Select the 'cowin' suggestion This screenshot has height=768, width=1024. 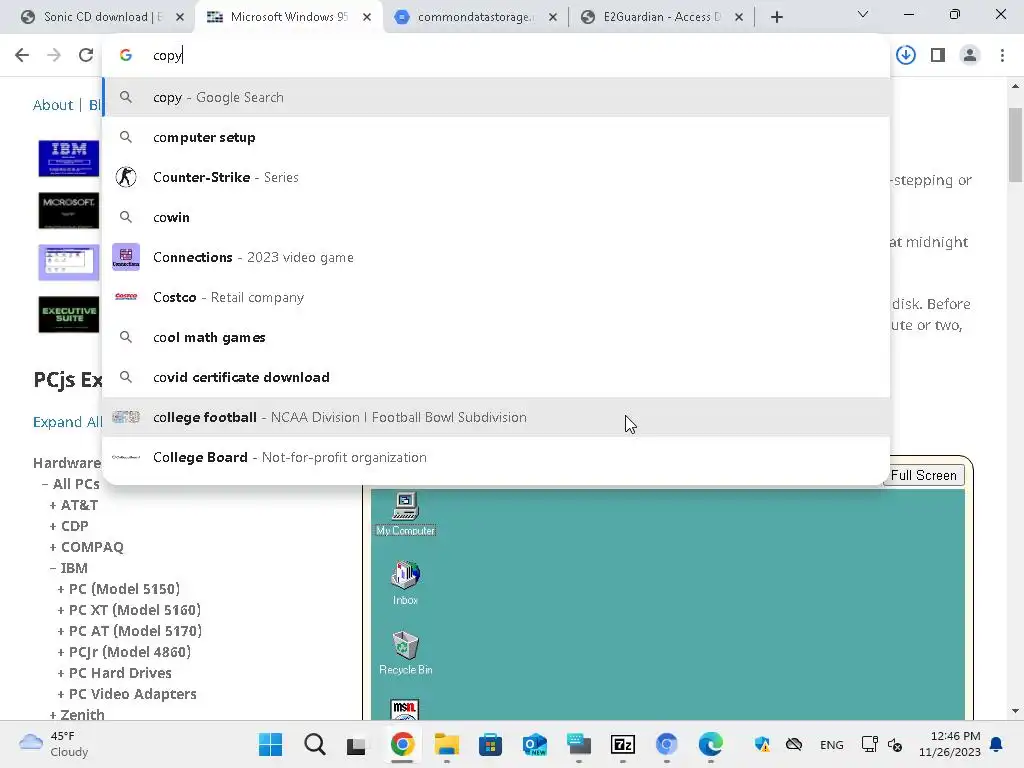(496, 217)
